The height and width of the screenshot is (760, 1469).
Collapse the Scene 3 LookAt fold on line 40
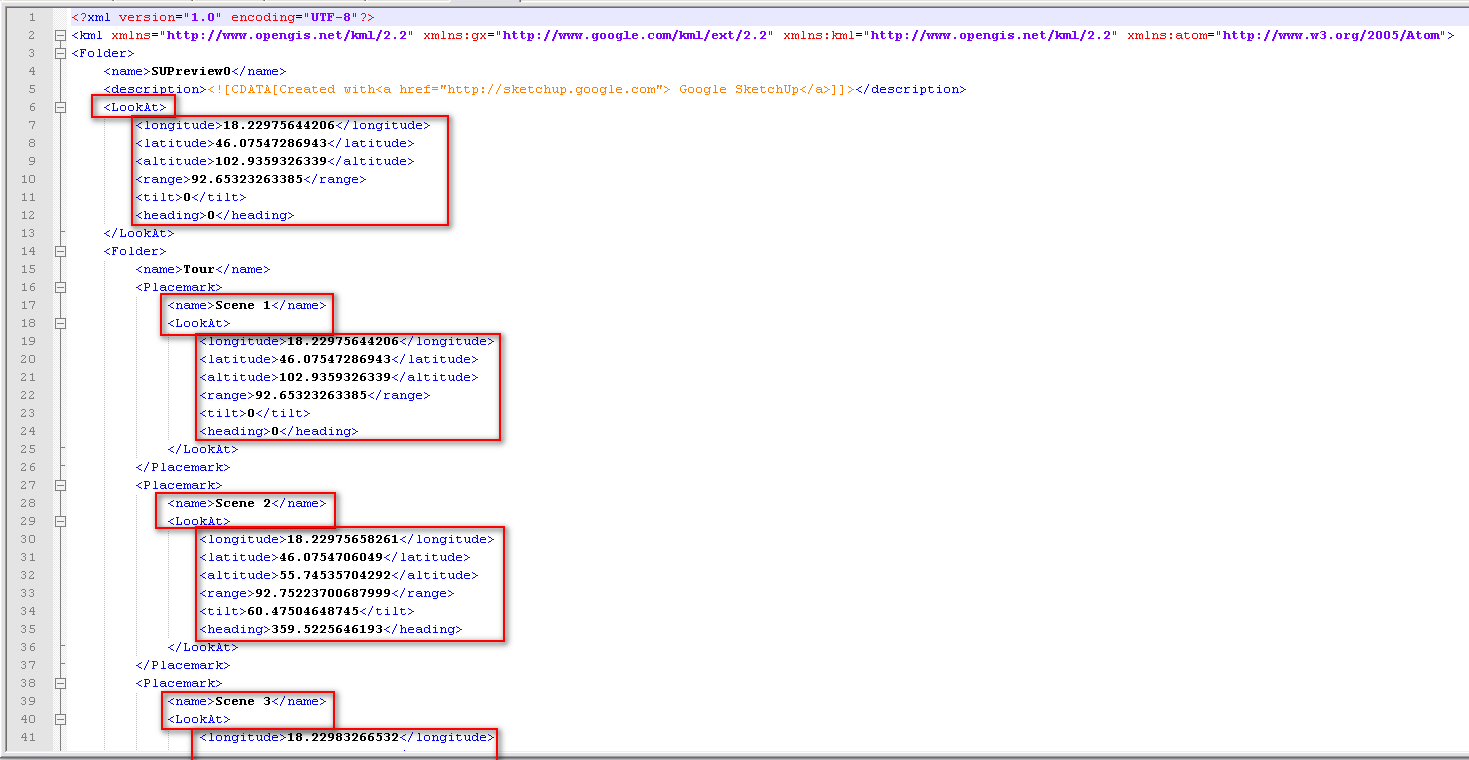tap(61, 719)
